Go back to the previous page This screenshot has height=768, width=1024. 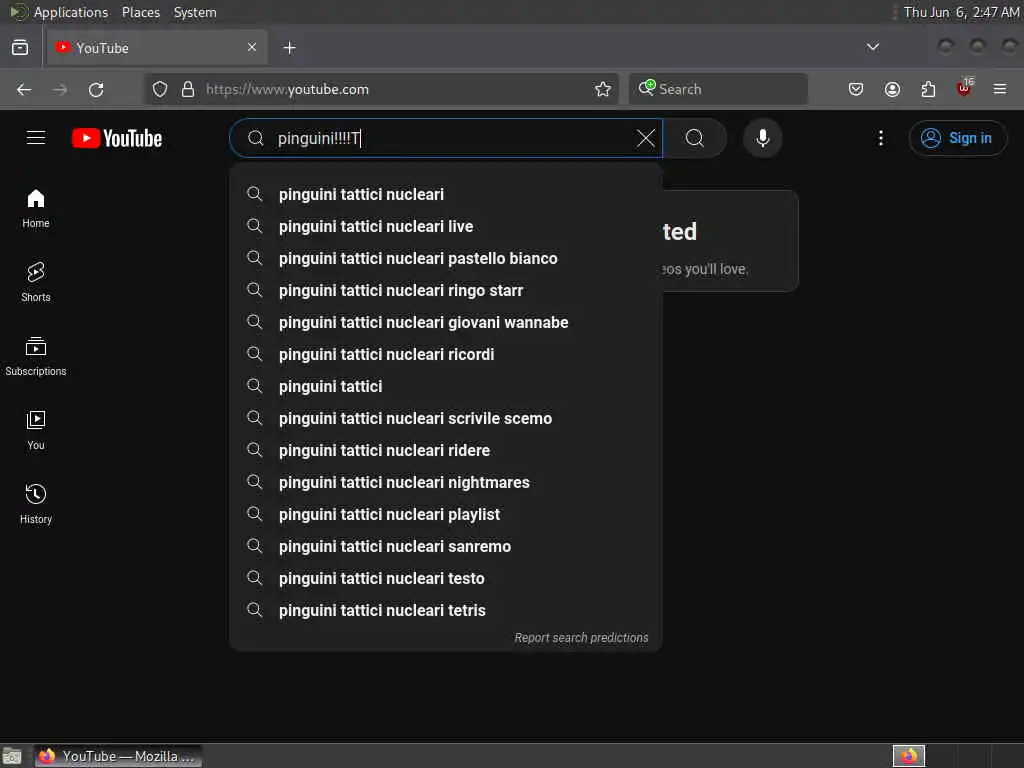click(x=24, y=89)
